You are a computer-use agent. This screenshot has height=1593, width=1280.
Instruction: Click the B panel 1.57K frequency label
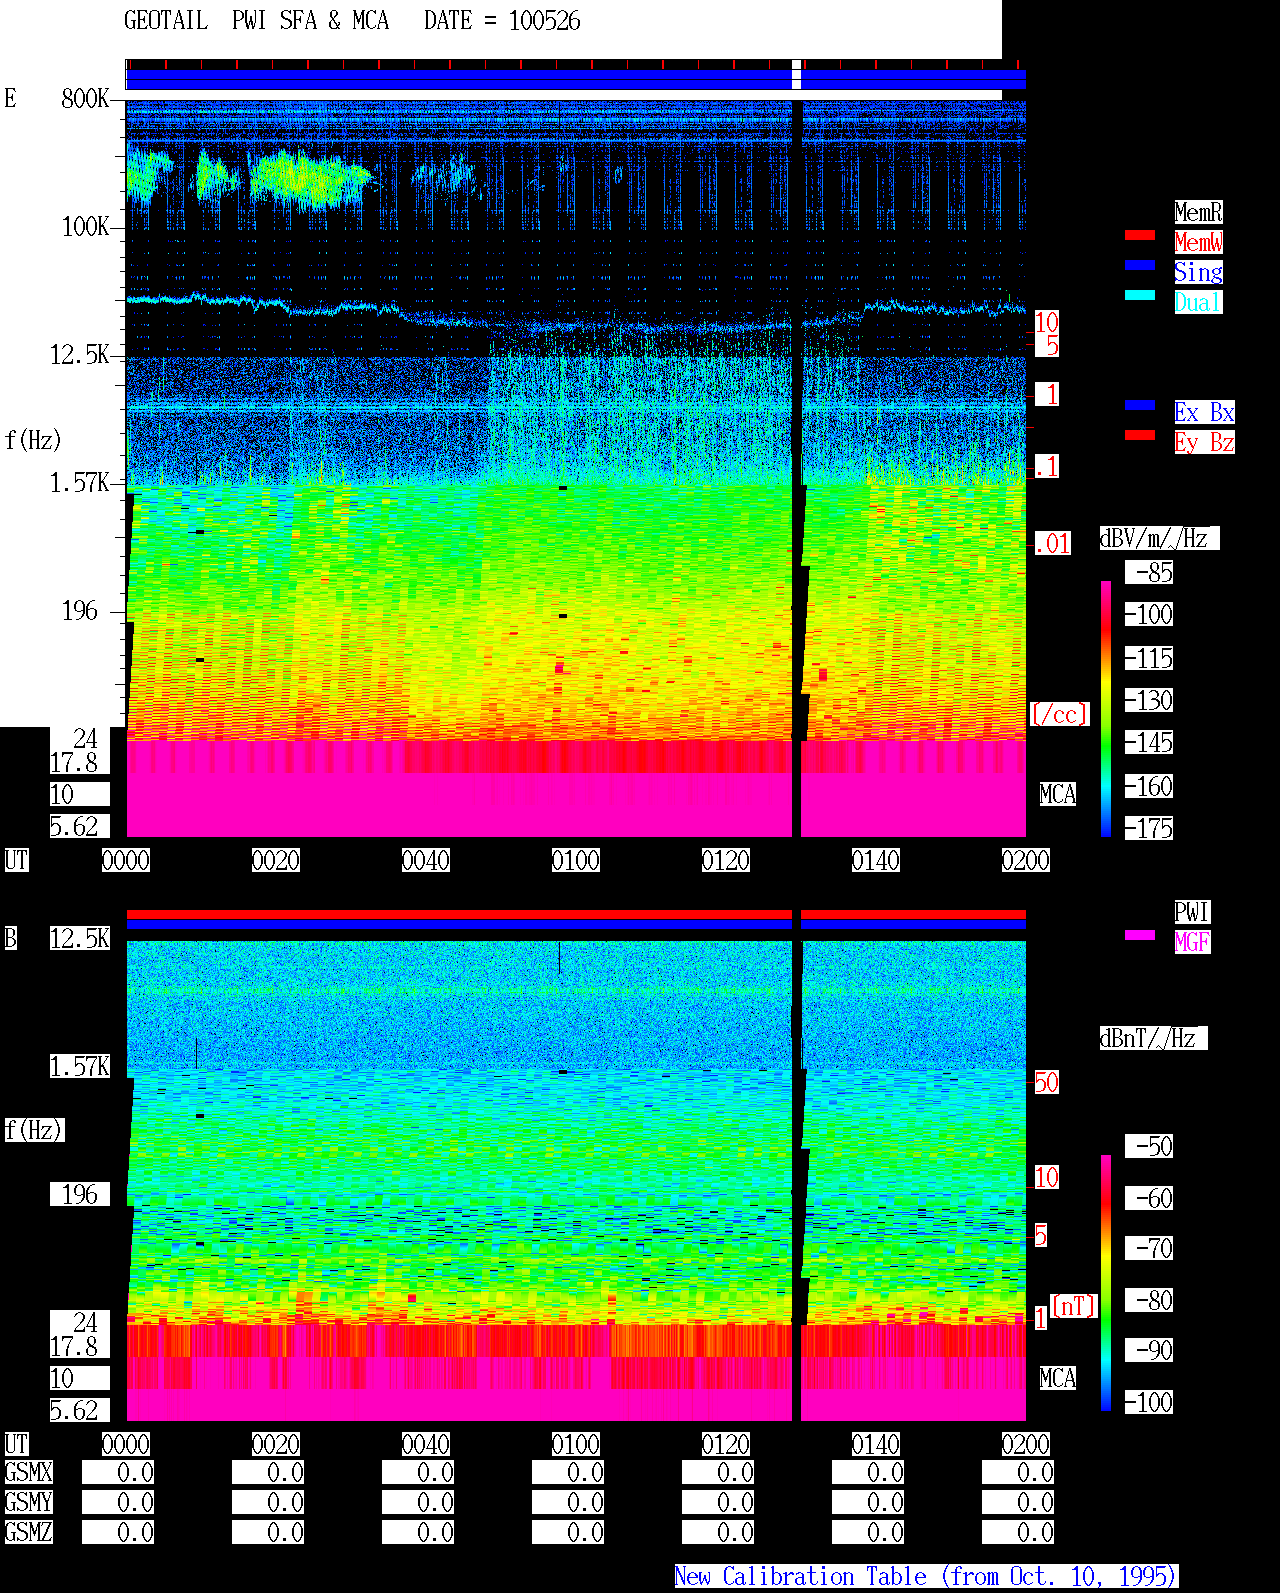[x=79, y=1067]
